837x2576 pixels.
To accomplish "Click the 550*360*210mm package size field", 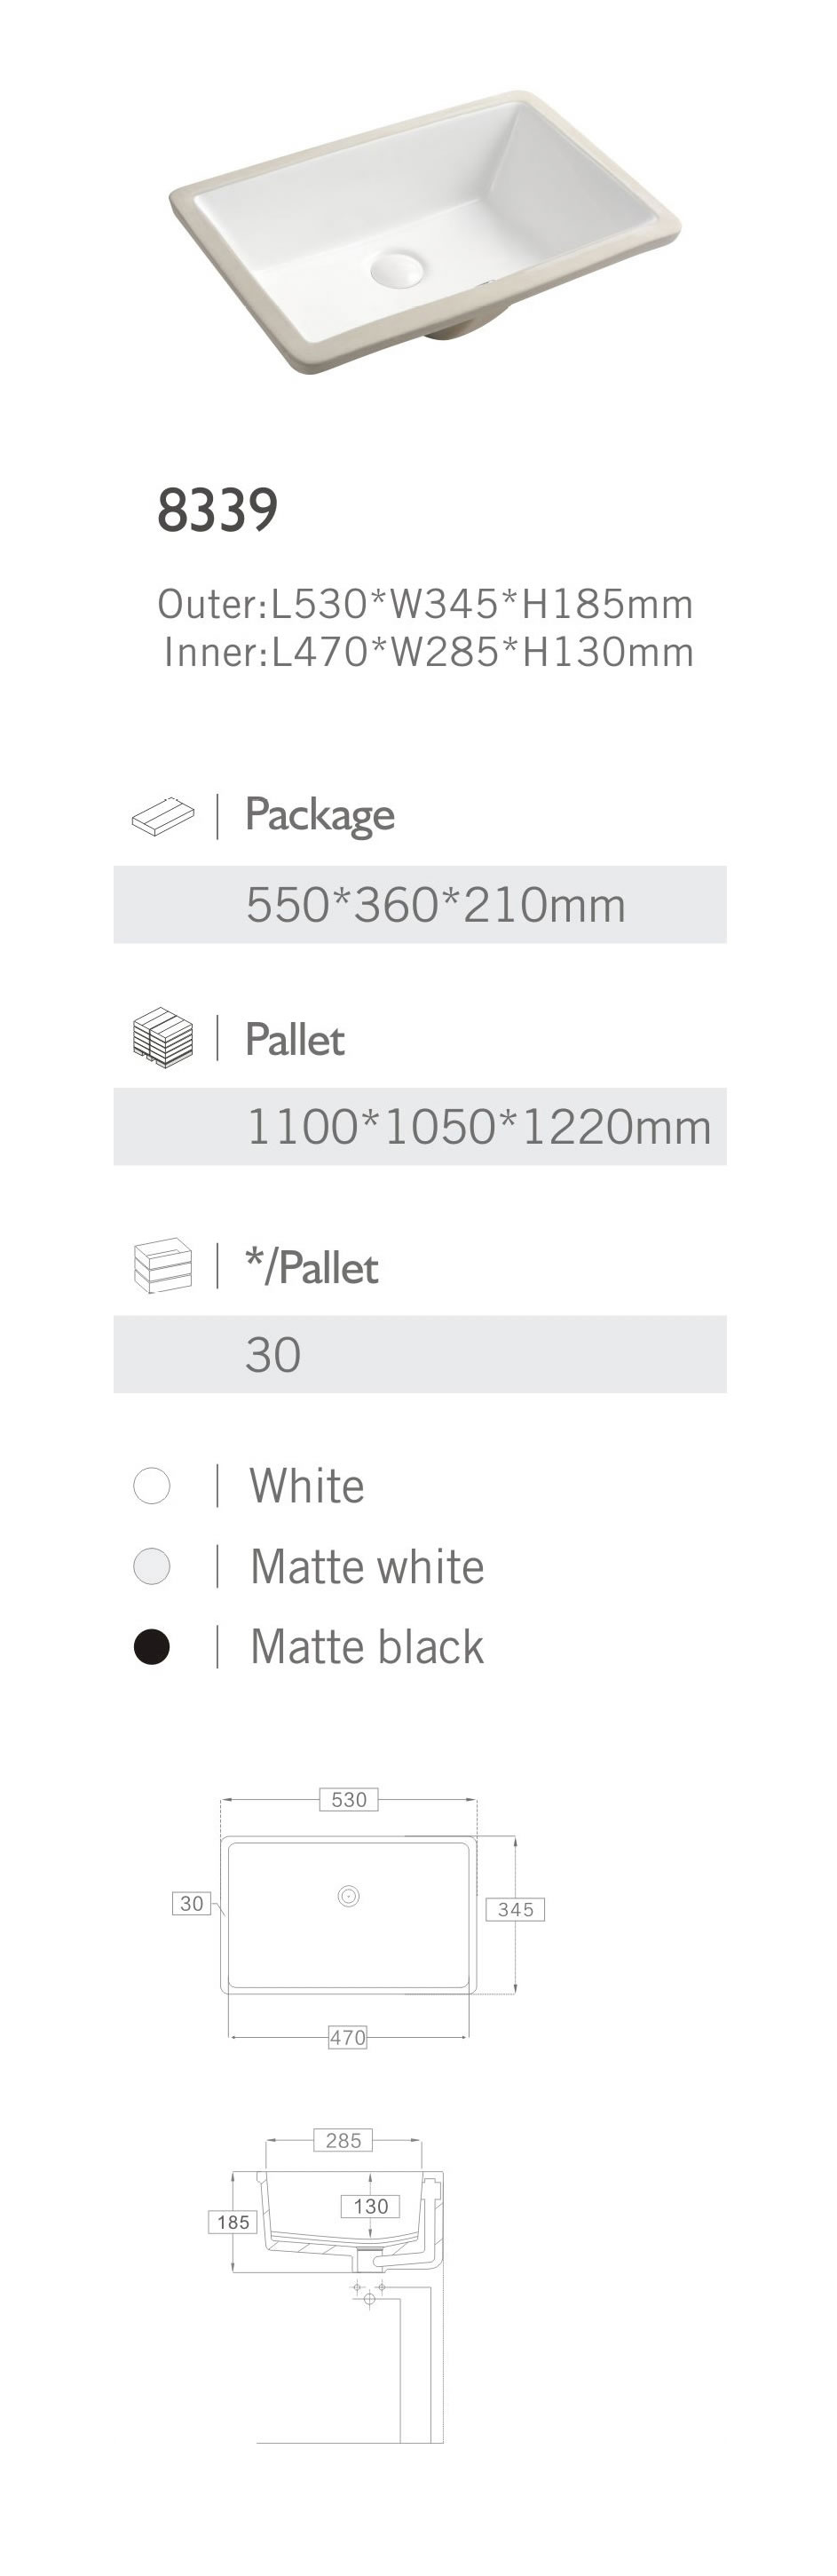I will pyautogui.click(x=435, y=905).
